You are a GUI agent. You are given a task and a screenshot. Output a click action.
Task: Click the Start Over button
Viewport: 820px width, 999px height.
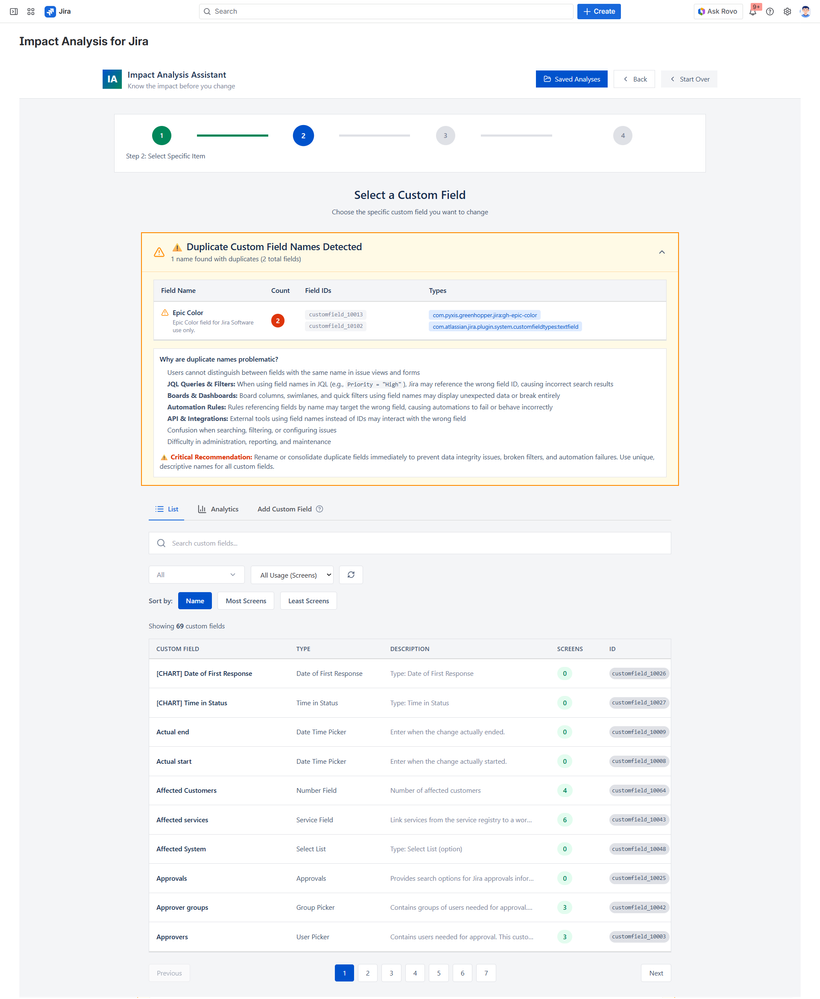coord(688,78)
